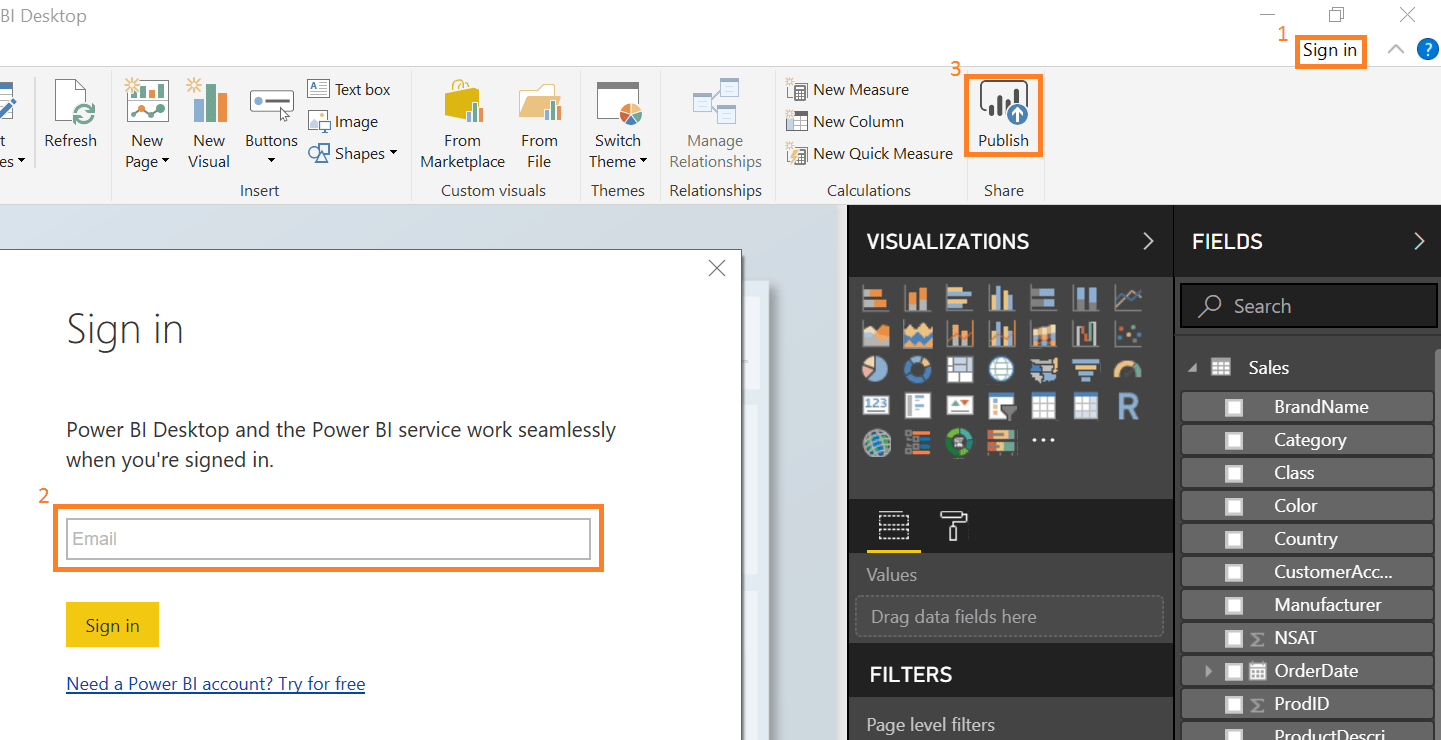1441x740 pixels.
Task: Select the Line chart visualization
Action: [x=1128, y=298]
